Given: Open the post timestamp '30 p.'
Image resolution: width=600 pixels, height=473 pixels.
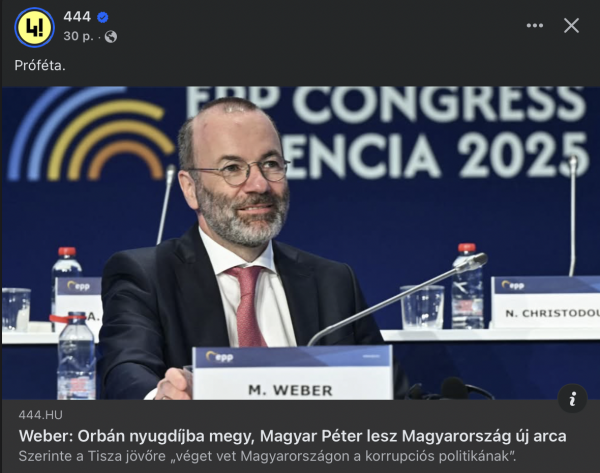Looking at the screenshot, I should 78,36.
